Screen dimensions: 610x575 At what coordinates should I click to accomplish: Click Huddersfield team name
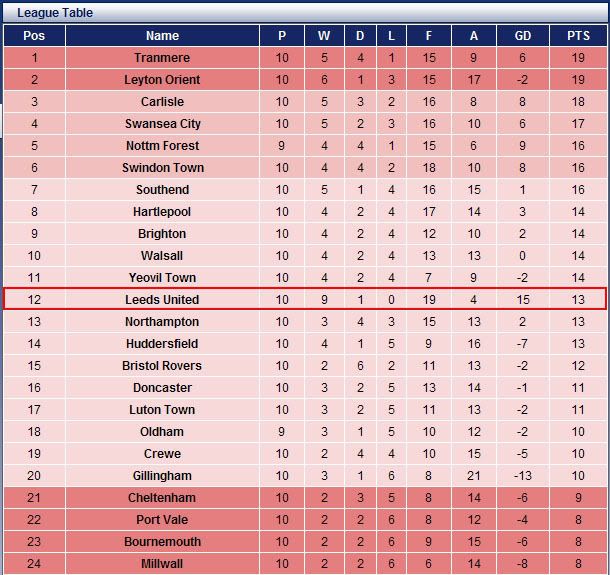coord(162,344)
